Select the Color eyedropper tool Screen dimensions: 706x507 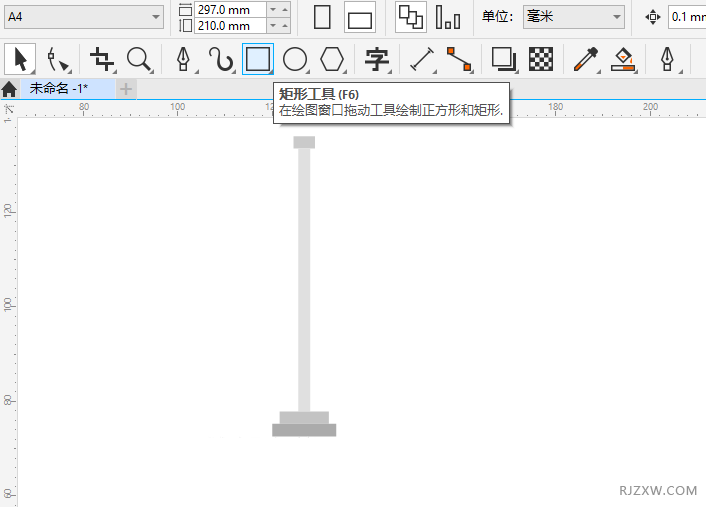(585, 59)
